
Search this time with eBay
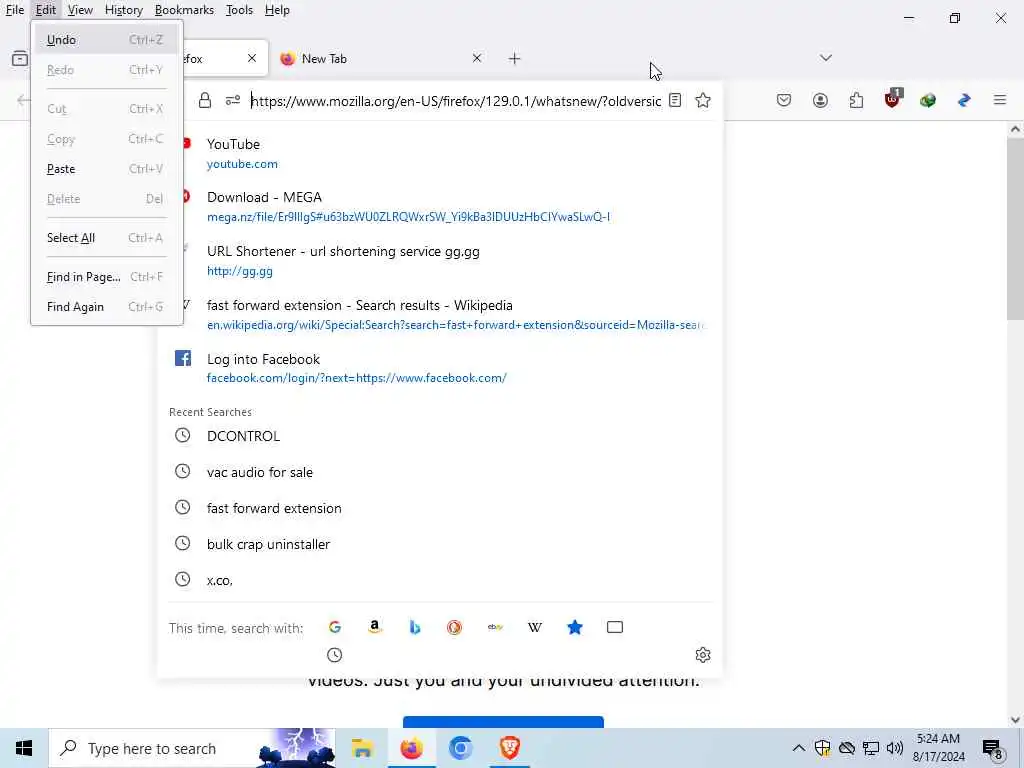point(495,627)
